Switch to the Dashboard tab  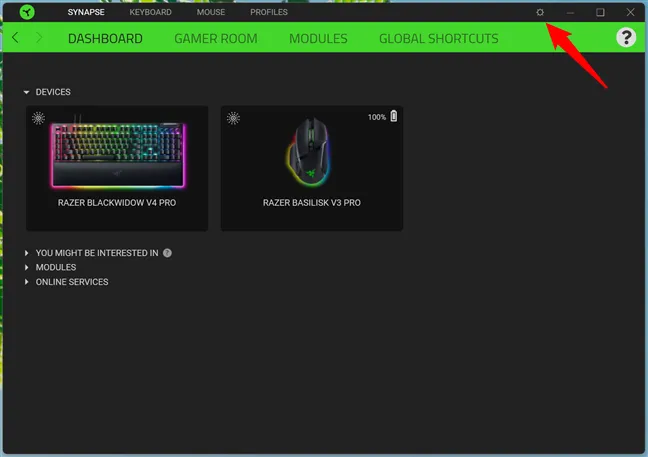point(105,38)
